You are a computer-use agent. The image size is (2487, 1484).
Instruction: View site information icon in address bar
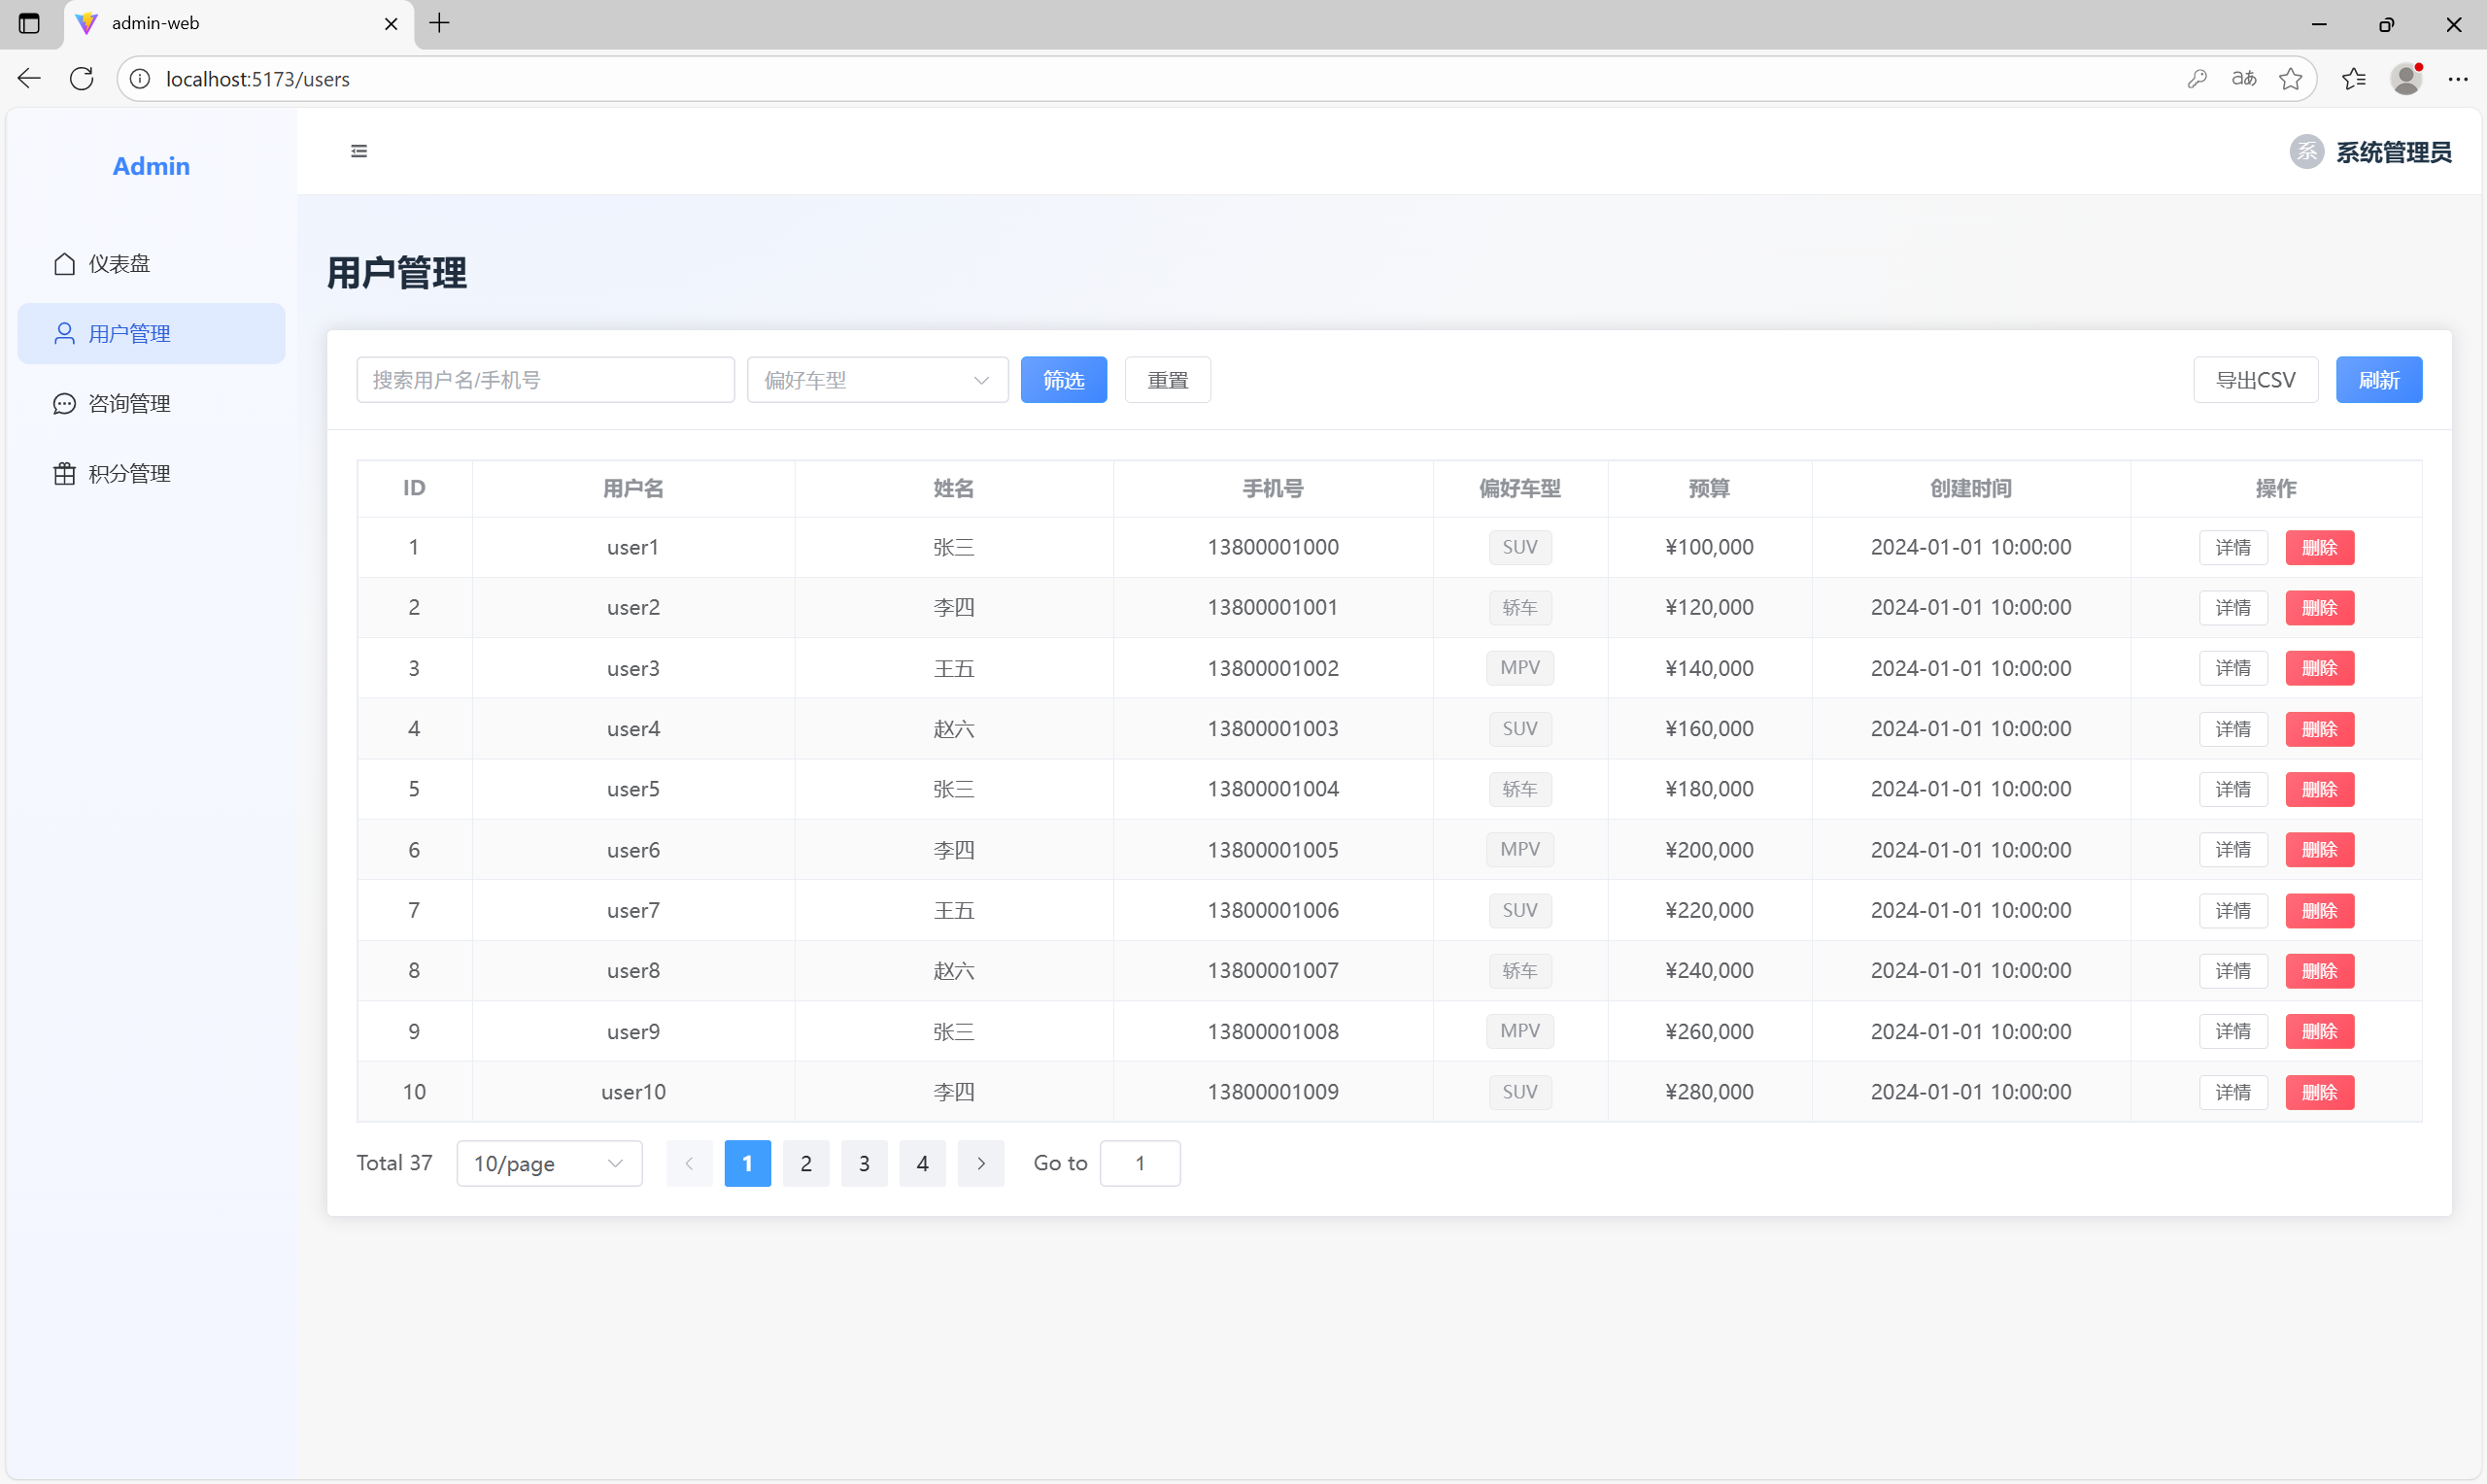pos(141,79)
